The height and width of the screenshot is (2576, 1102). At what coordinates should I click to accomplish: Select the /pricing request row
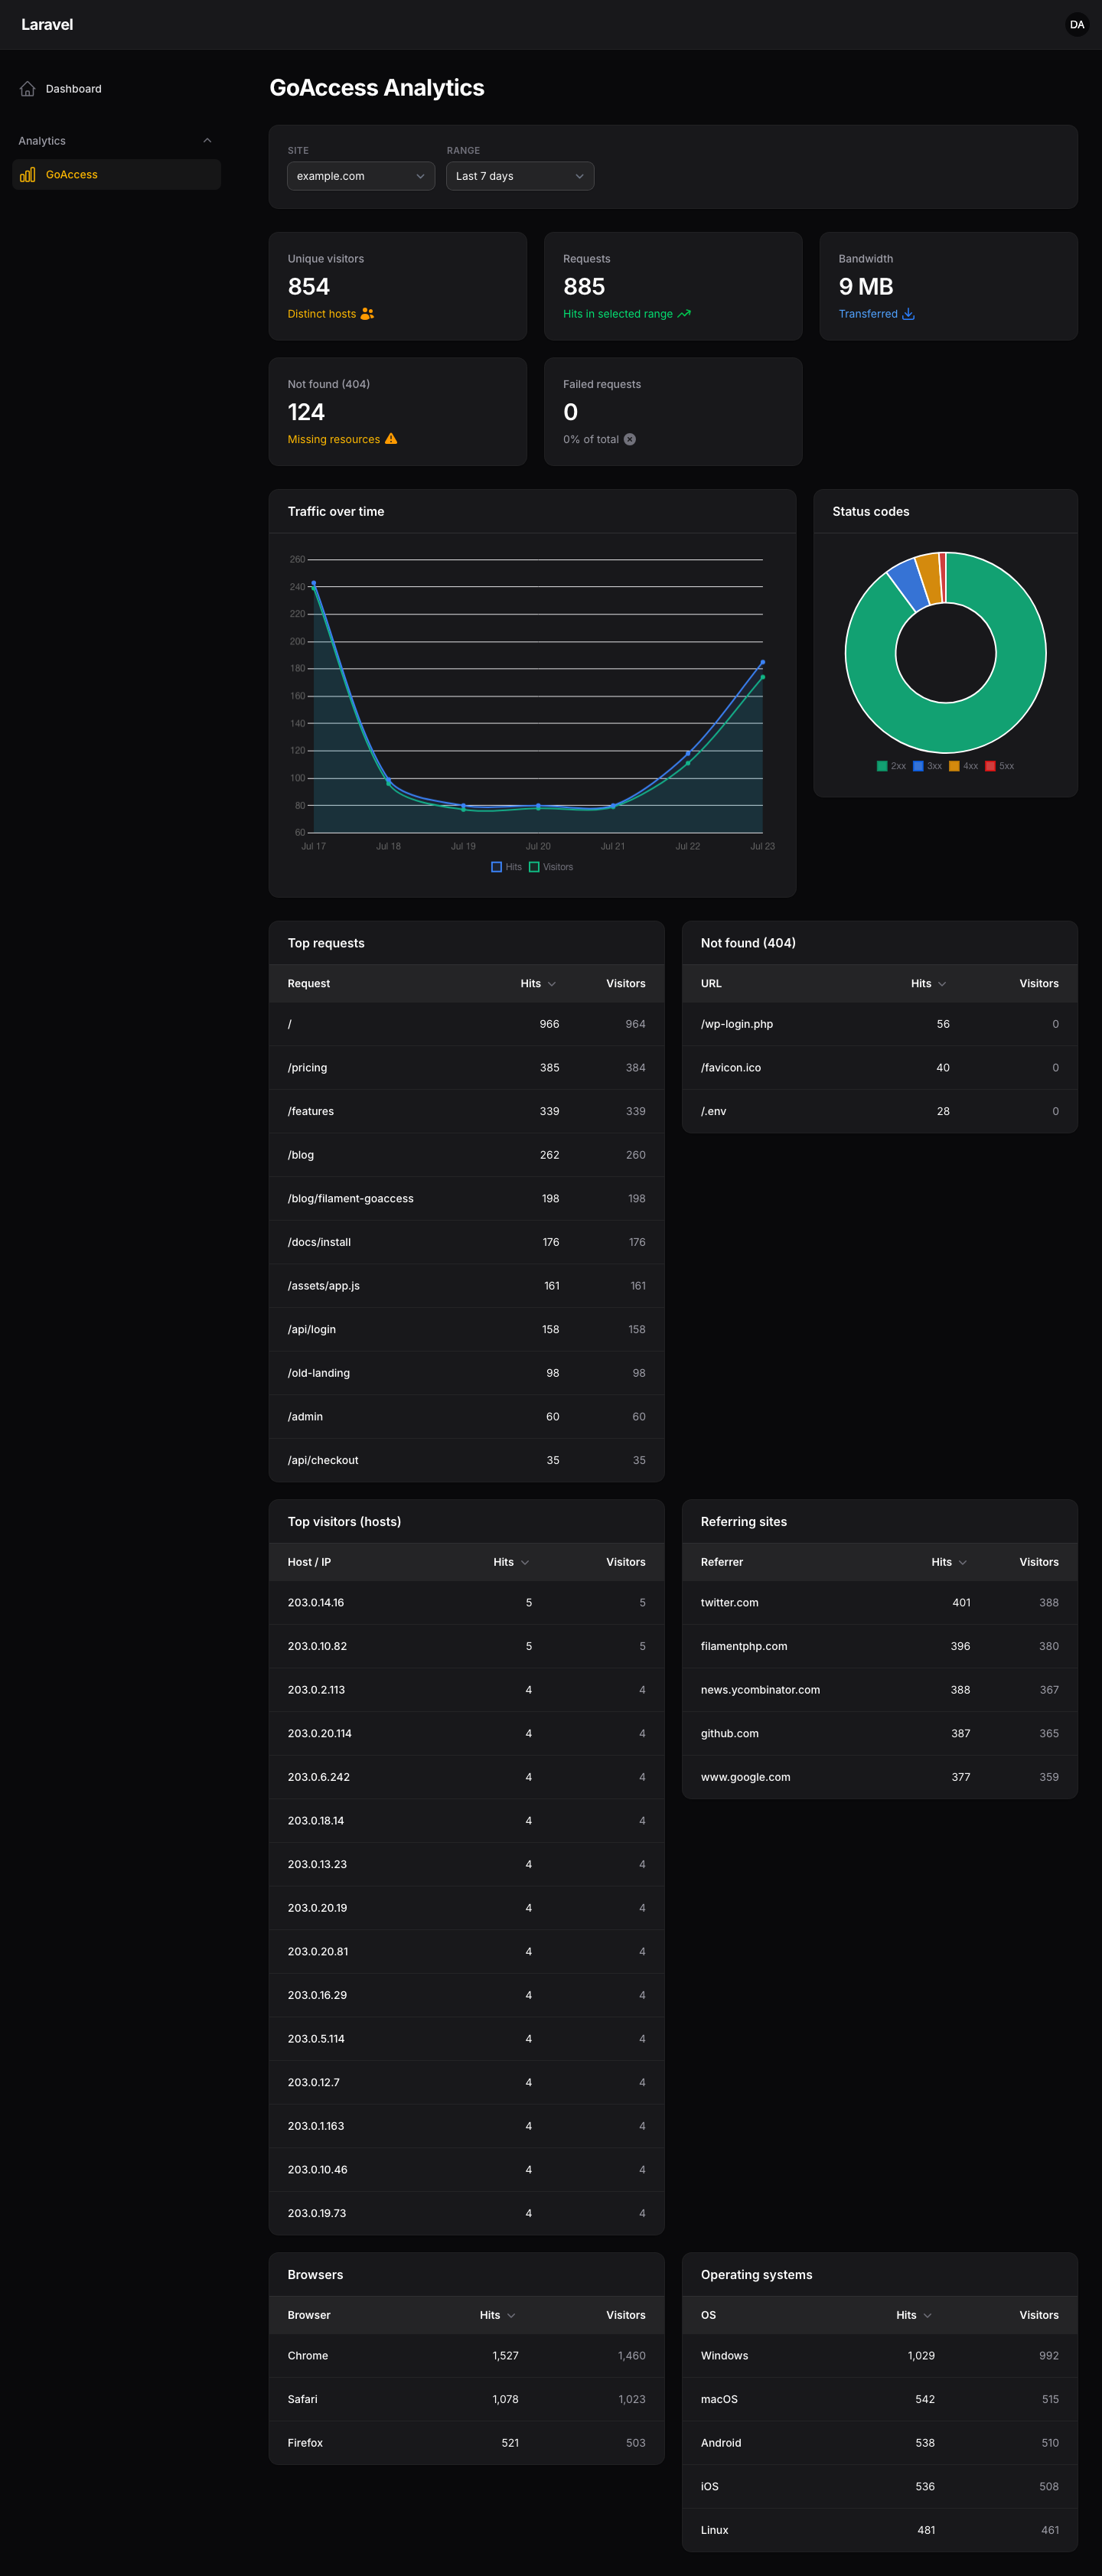[x=467, y=1068]
